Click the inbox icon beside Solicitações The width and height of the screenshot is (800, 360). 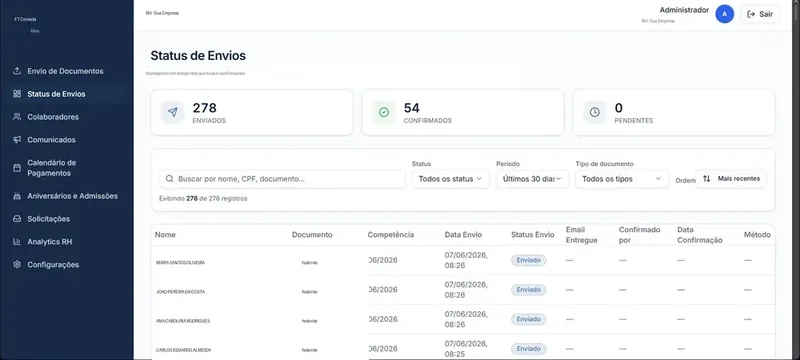coord(17,219)
